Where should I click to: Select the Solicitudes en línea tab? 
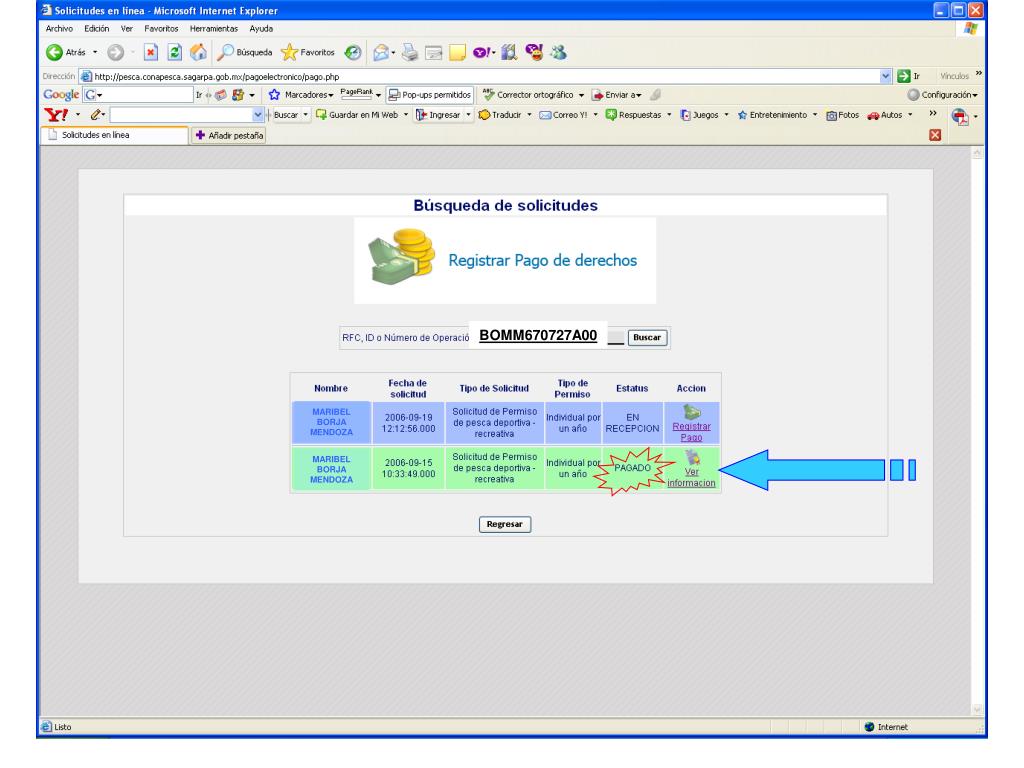[x=114, y=135]
